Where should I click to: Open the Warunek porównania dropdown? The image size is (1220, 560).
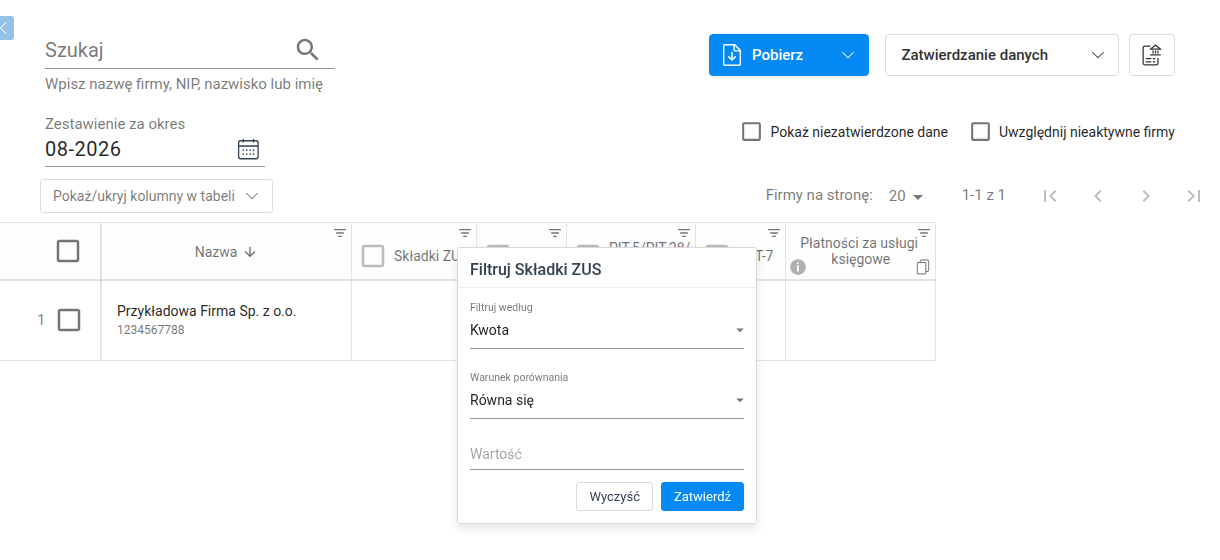(x=607, y=400)
